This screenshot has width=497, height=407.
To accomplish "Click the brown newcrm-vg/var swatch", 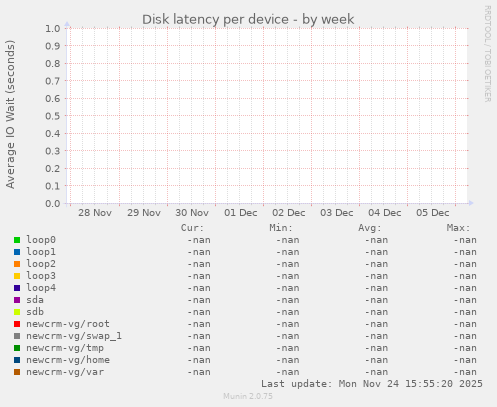I will pos(17,372).
